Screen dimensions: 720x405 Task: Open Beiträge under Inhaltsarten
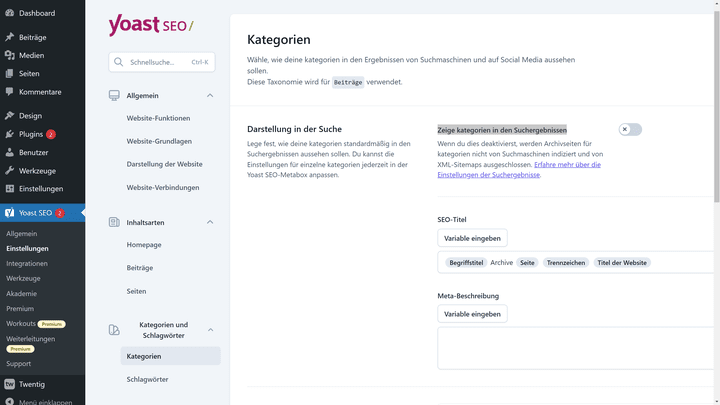pyautogui.click(x=140, y=268)
